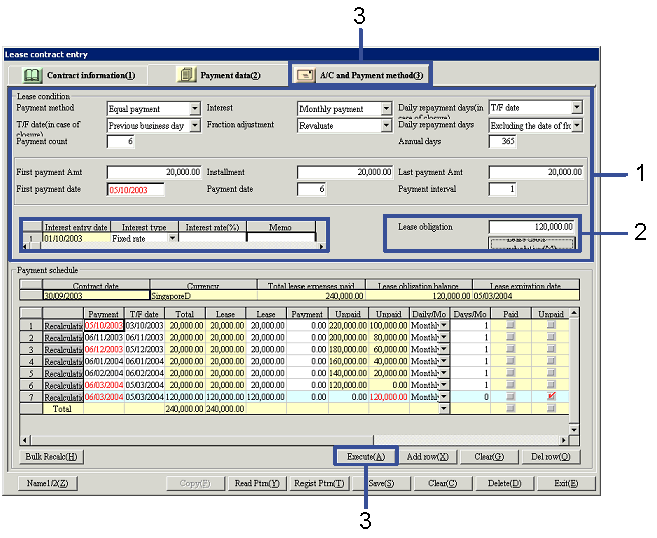Click the red Unpaid value 120,000.00 in row 7
The width and height of the screenshot is (657, 538).
[388, 397]
